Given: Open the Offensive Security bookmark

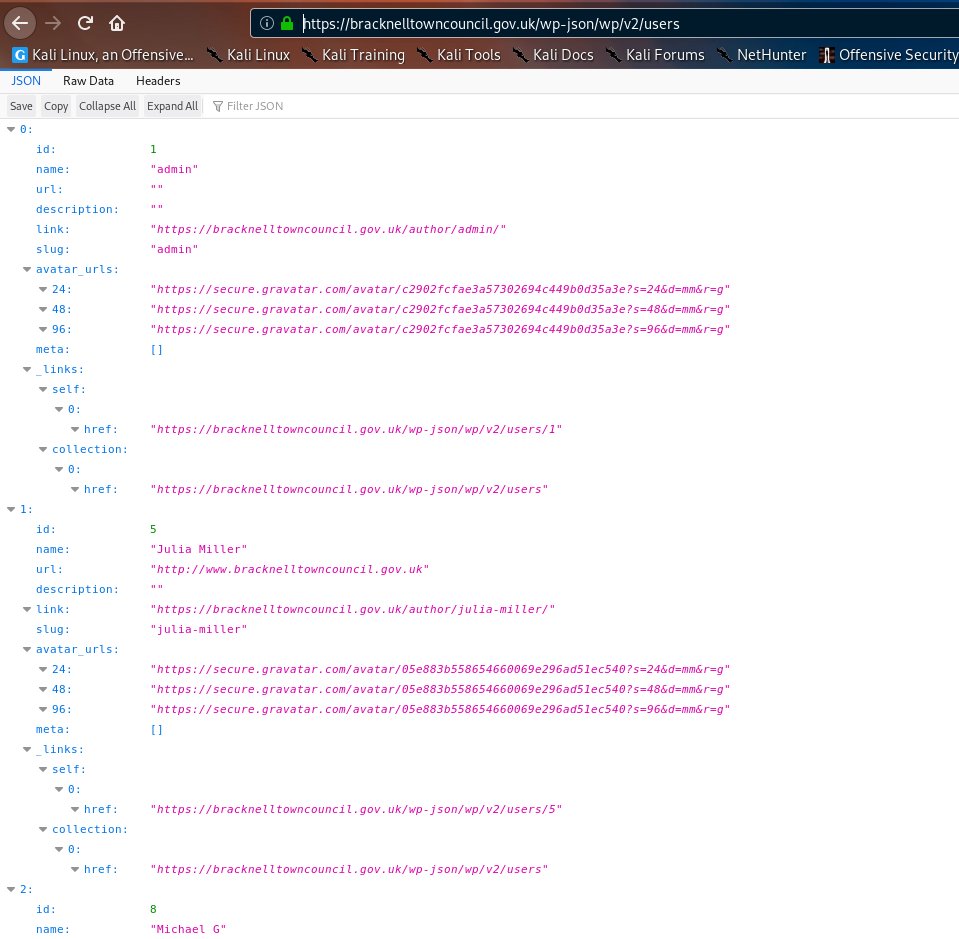Looking at the screenshot, I should click(889, 55).
